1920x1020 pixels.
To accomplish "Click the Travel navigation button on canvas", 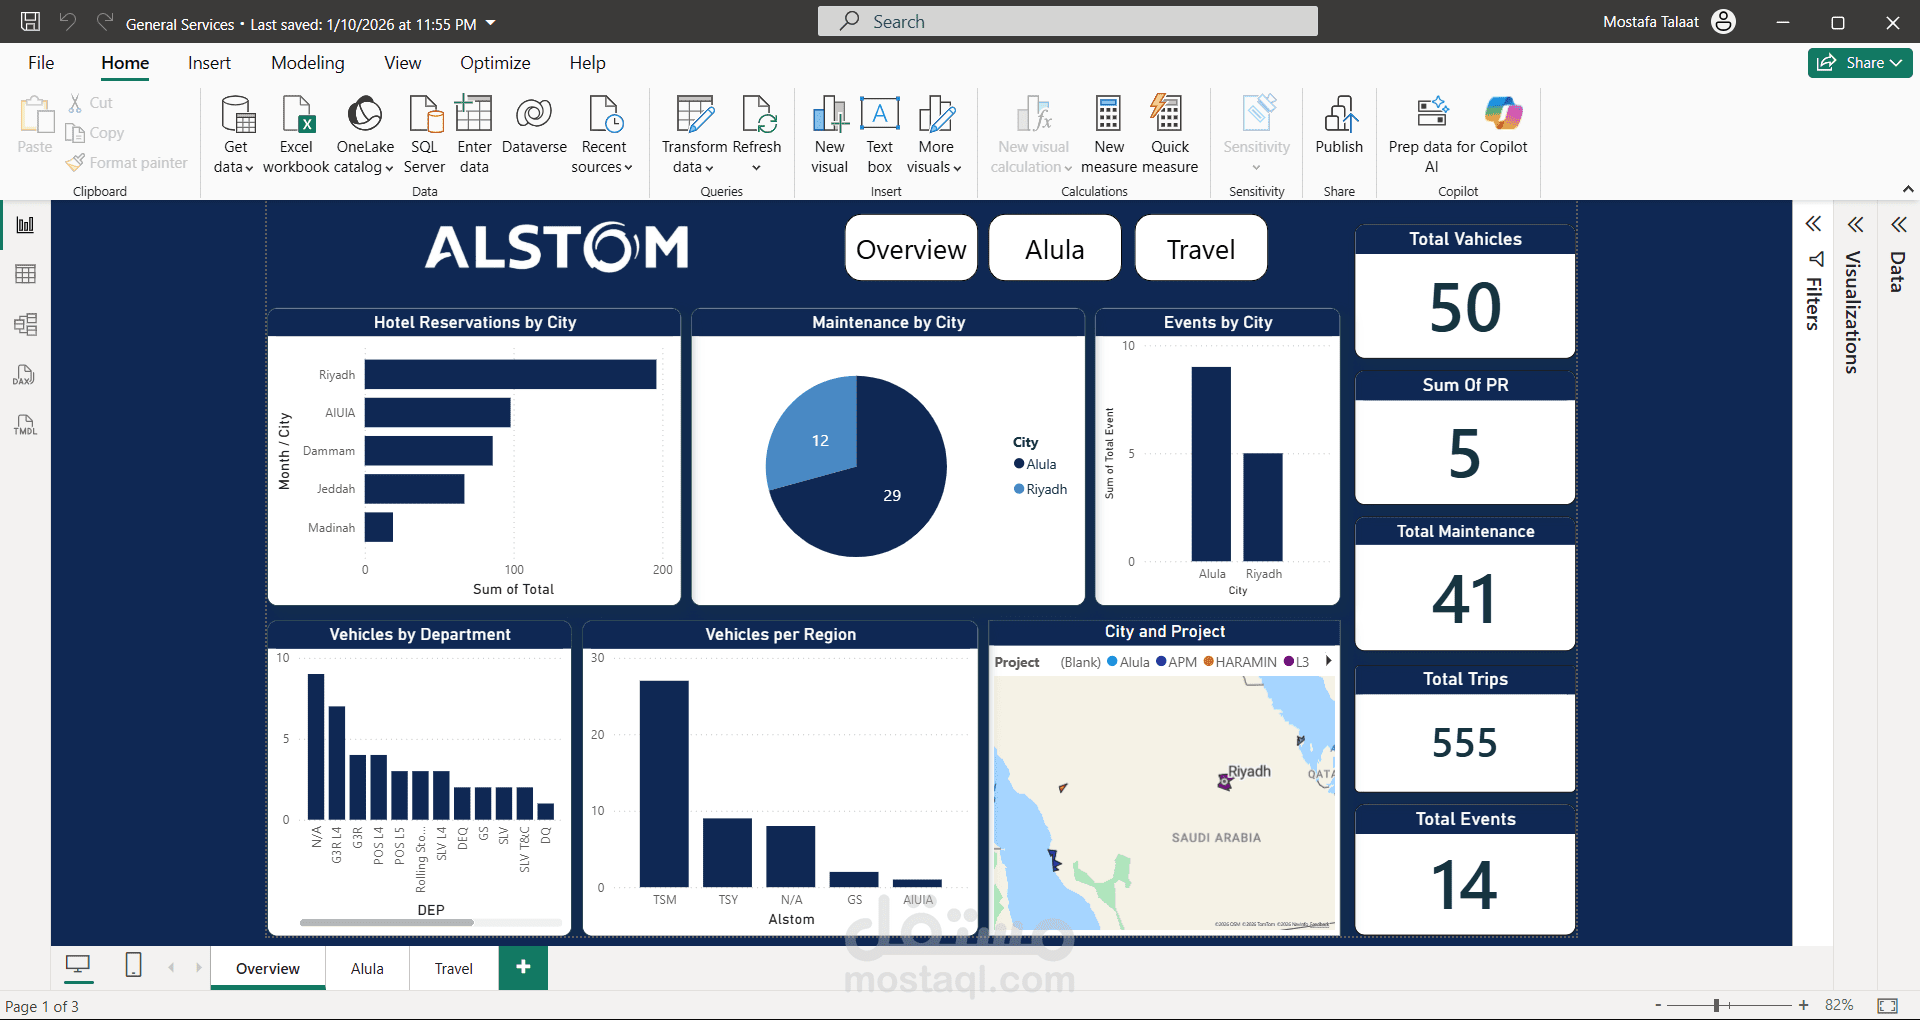I will (1201, 249).
